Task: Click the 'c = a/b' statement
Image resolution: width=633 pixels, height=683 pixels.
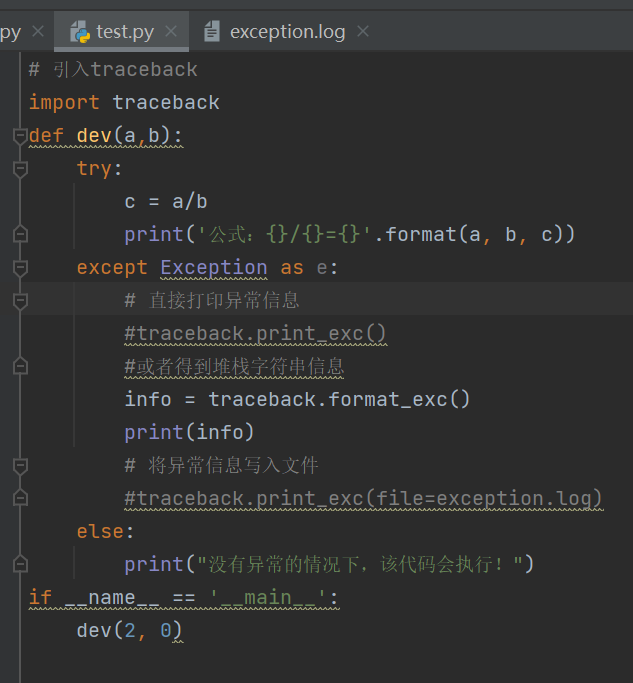Action: click(166, 202)
